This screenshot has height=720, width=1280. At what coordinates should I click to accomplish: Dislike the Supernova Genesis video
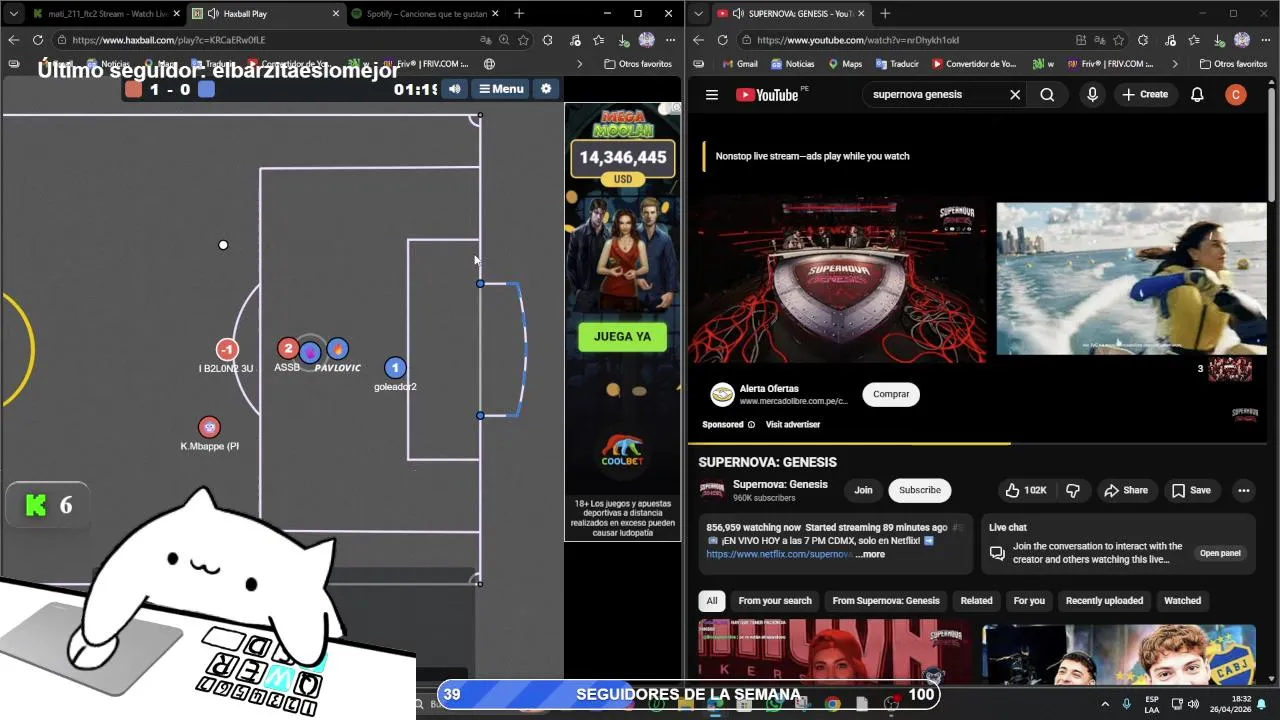(x=1073, y=490)
